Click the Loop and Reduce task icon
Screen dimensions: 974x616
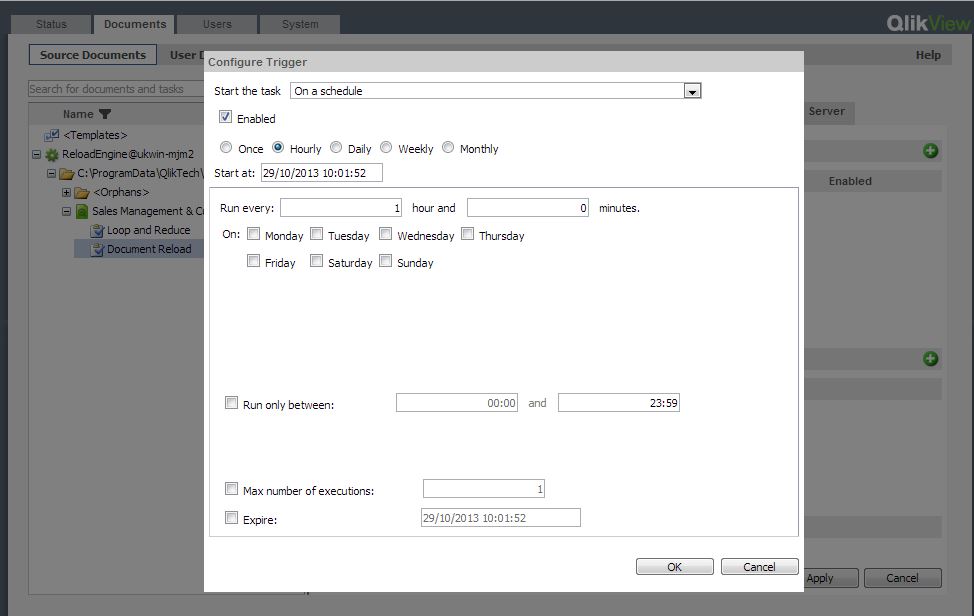(97, 231)
